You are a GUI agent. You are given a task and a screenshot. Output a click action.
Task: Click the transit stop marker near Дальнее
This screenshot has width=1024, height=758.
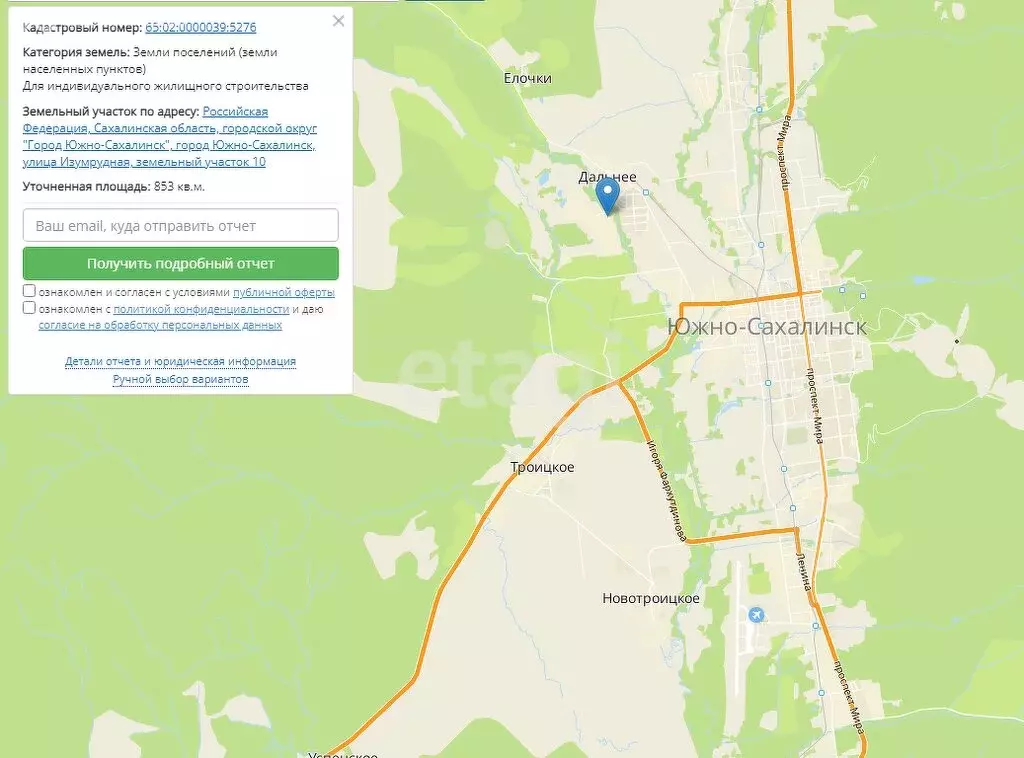click(x=645, y=192)
